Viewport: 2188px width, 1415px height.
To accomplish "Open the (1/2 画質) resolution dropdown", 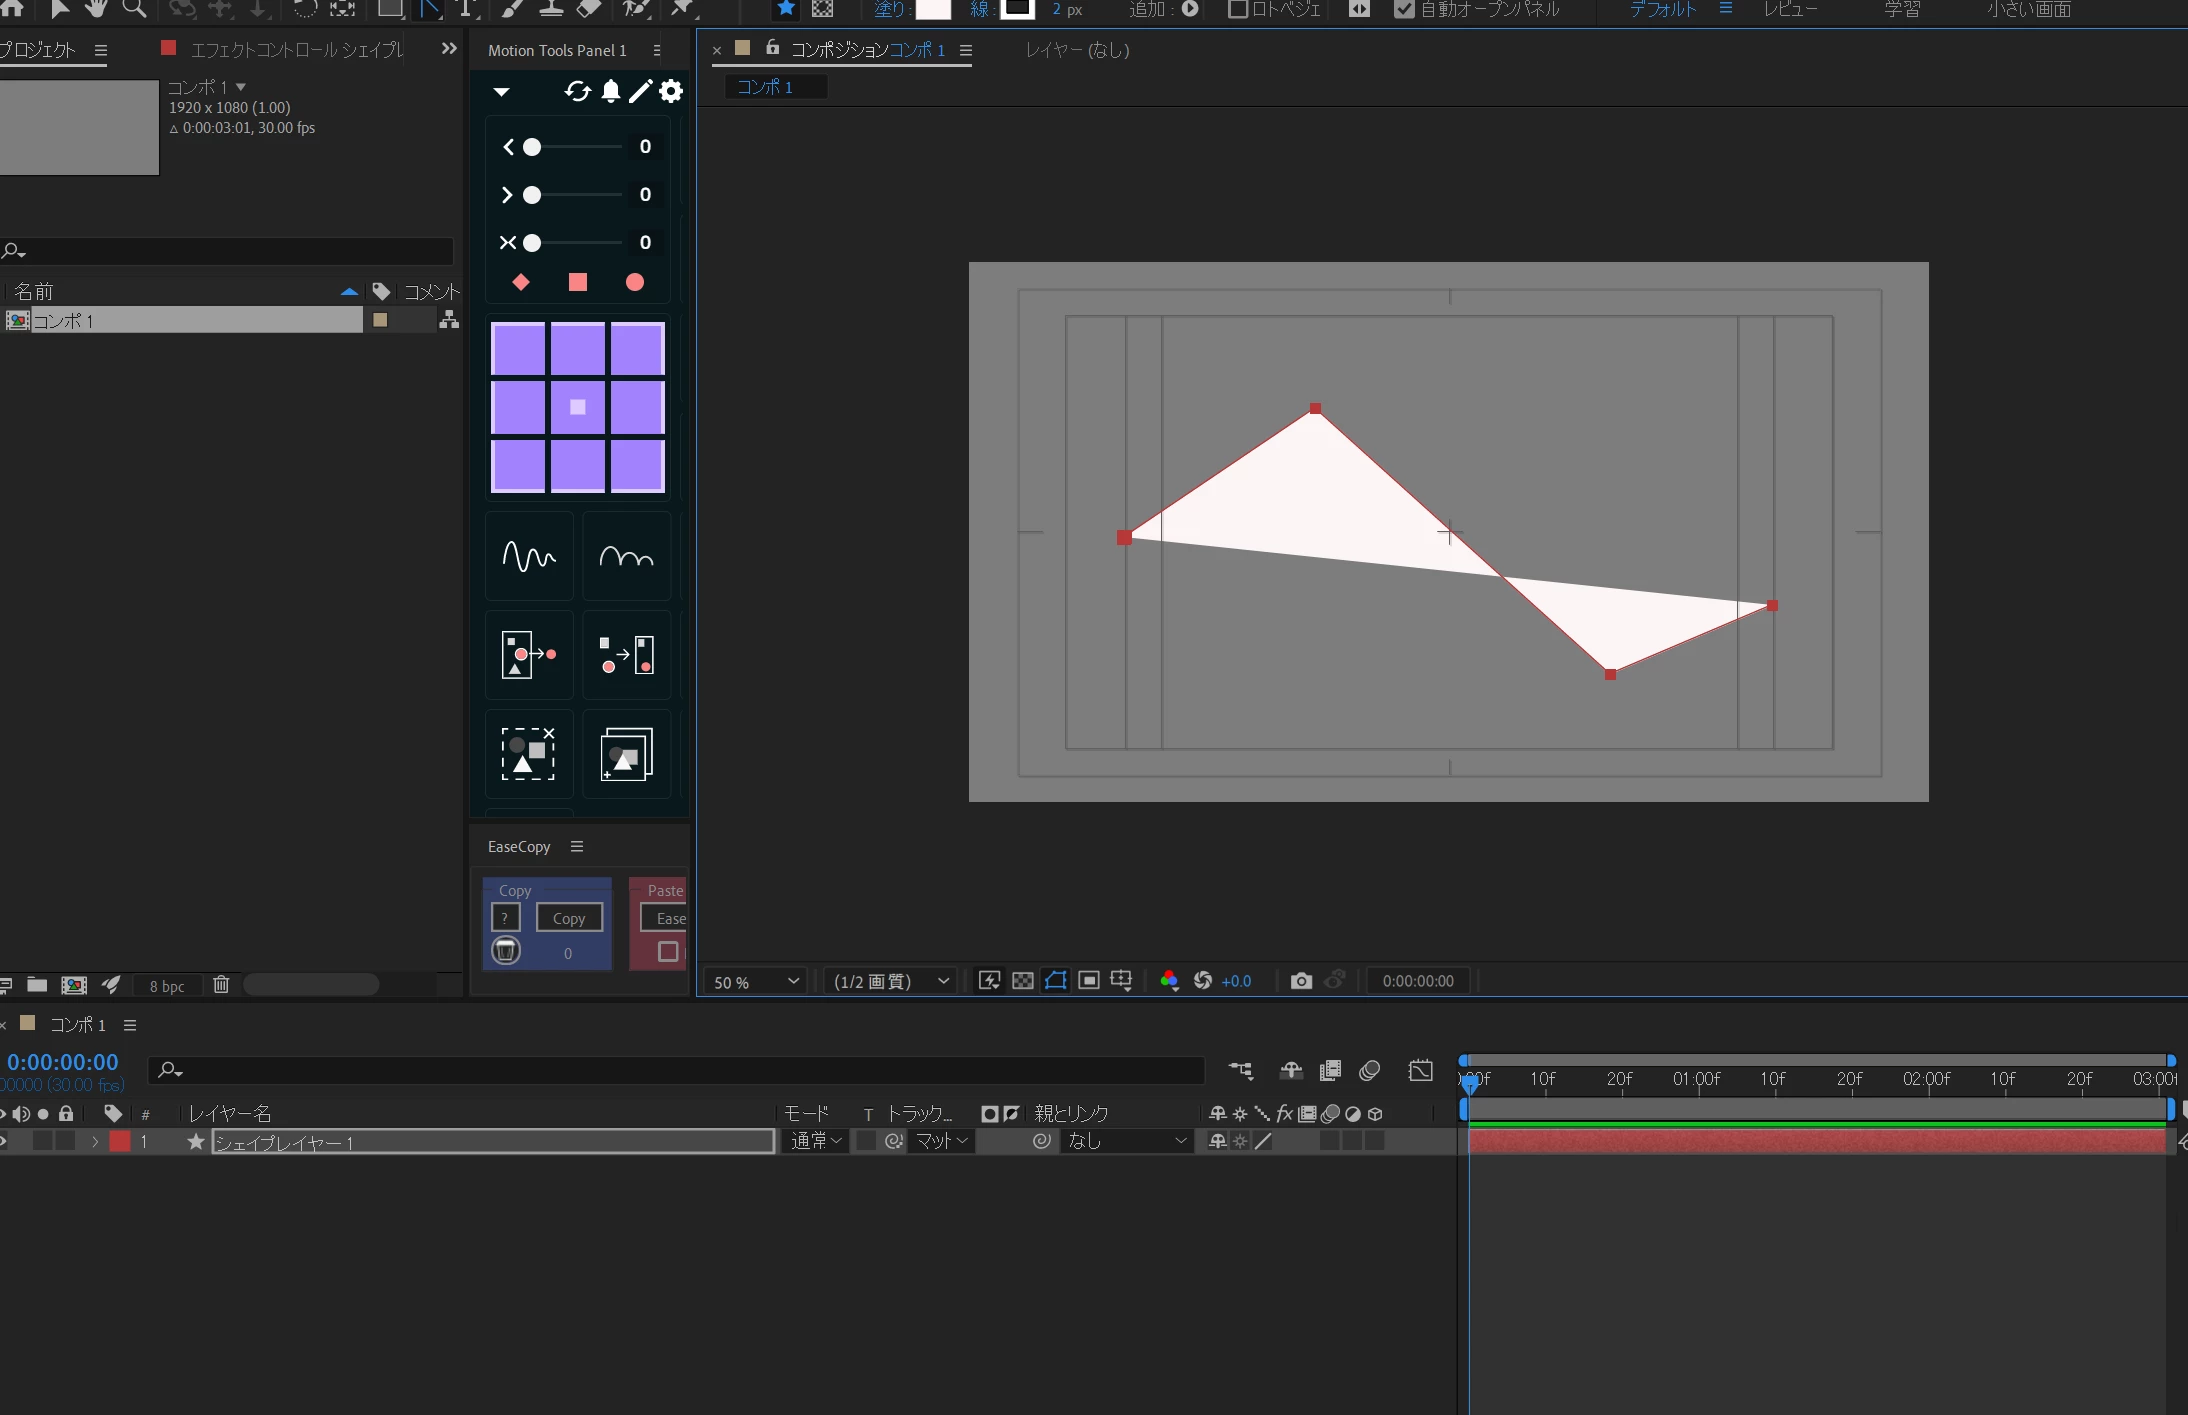I will (890, 982).
